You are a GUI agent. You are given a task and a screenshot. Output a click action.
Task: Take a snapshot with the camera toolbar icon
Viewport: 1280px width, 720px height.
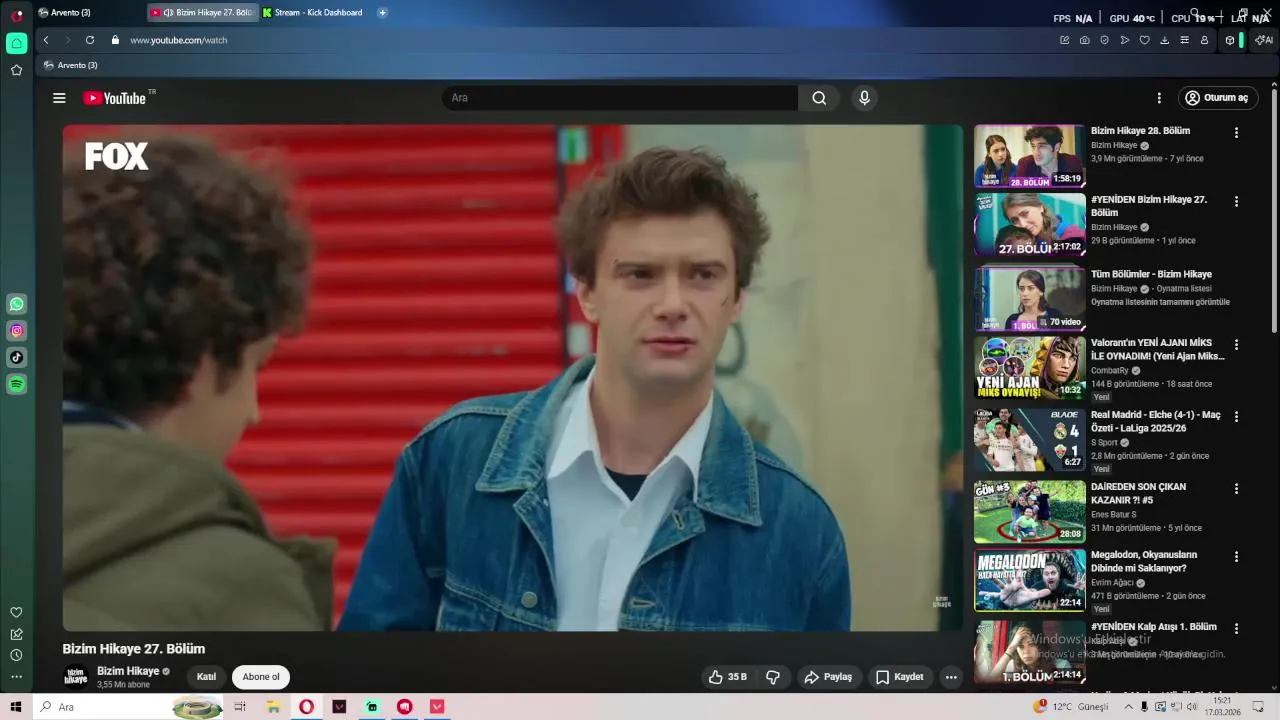(x=1085, y=40)
